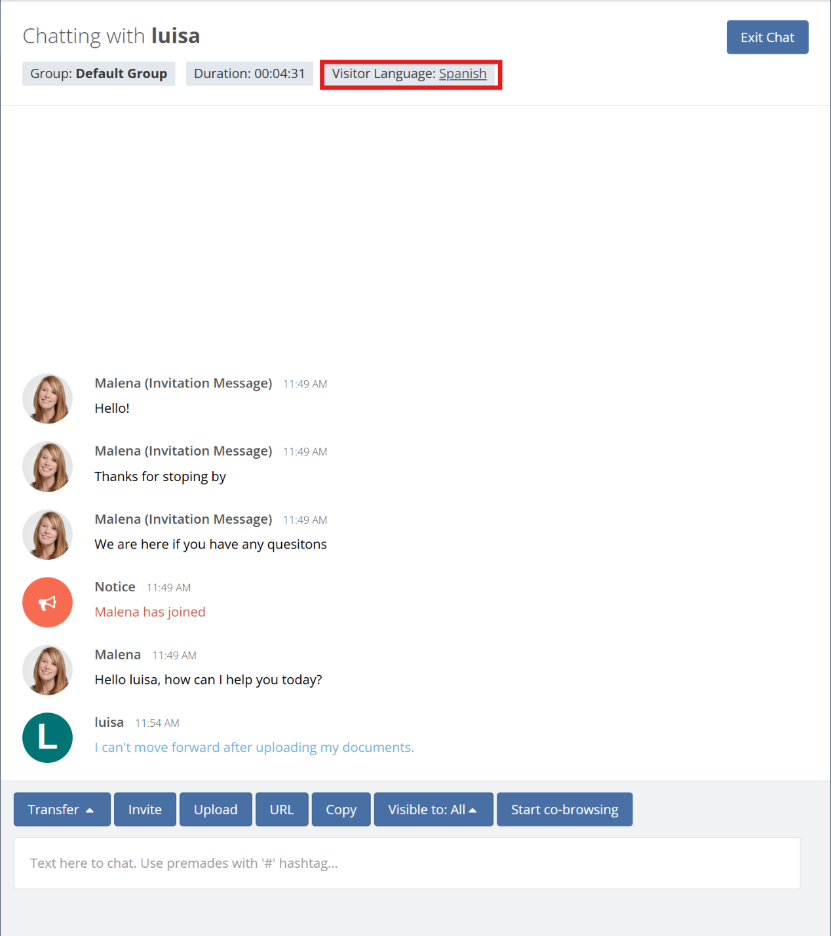Click the Duration 00:04:31 badge

coord(249,74)
